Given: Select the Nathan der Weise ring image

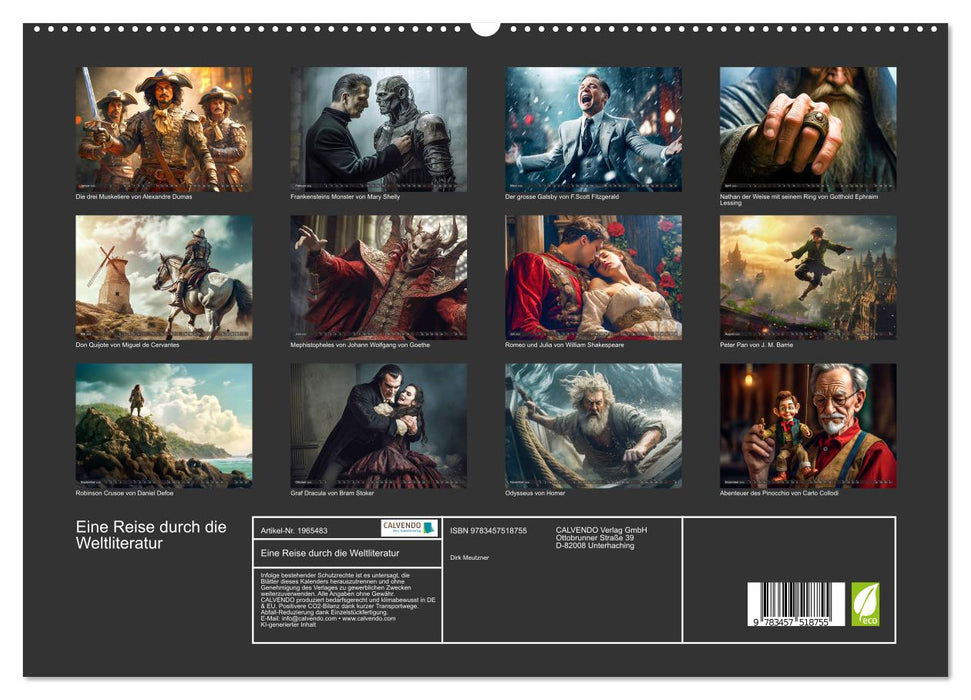Looking at the screenshot, I should click(808, 129).
